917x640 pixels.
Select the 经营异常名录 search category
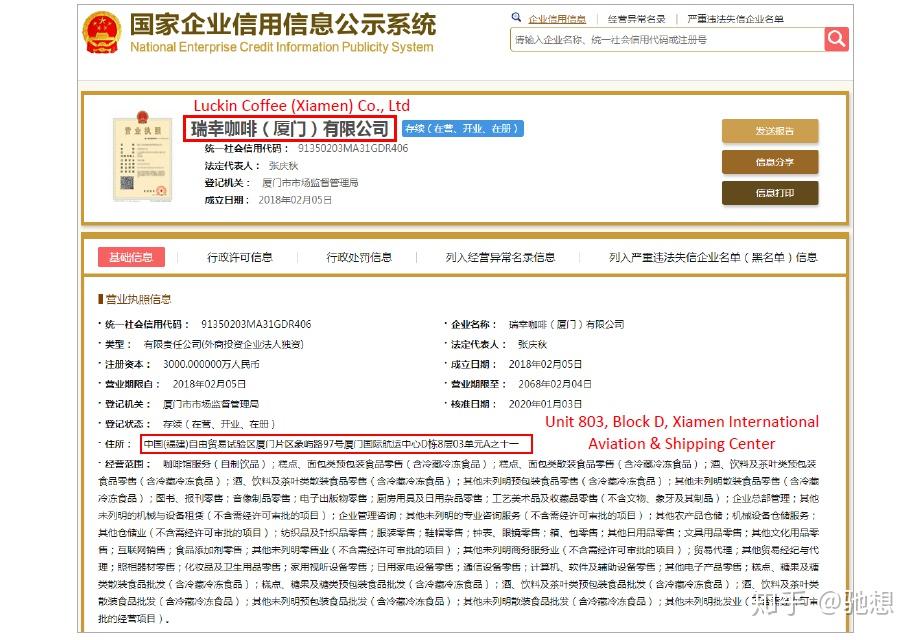(636, 19)
